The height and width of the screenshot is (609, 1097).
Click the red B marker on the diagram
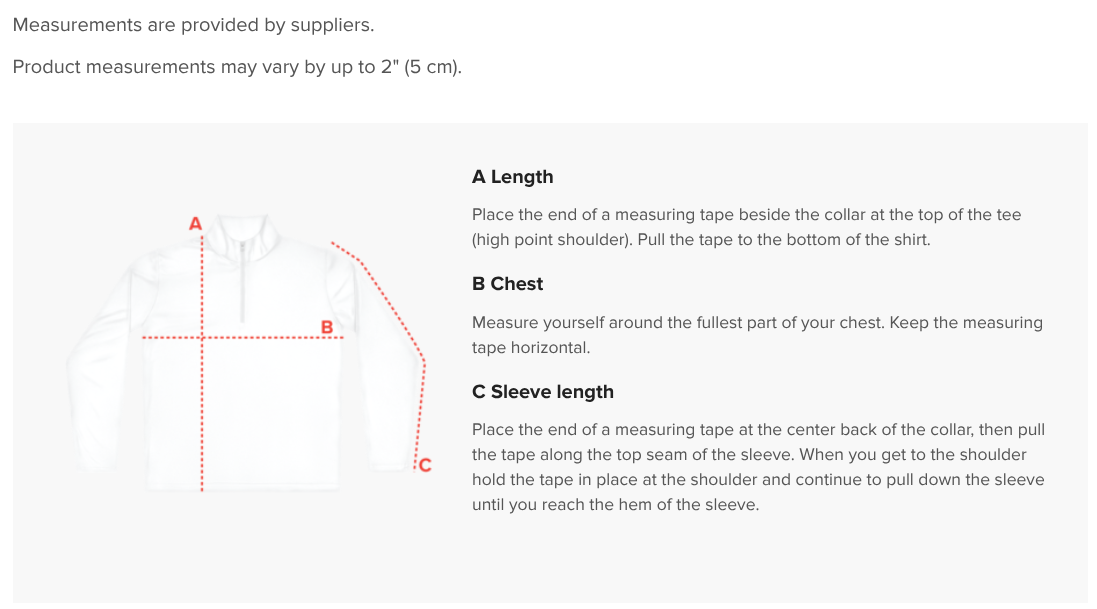coord(327,327)
